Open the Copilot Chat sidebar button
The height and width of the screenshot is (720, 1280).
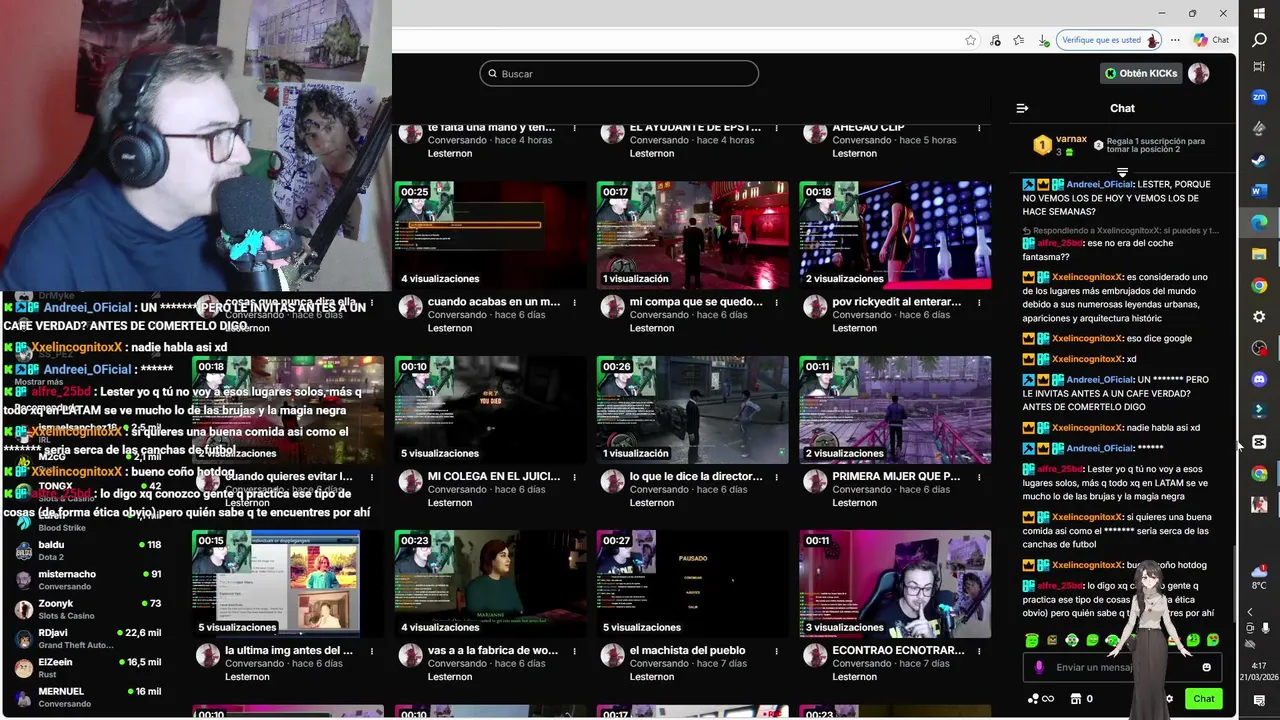coord(1211,40)
